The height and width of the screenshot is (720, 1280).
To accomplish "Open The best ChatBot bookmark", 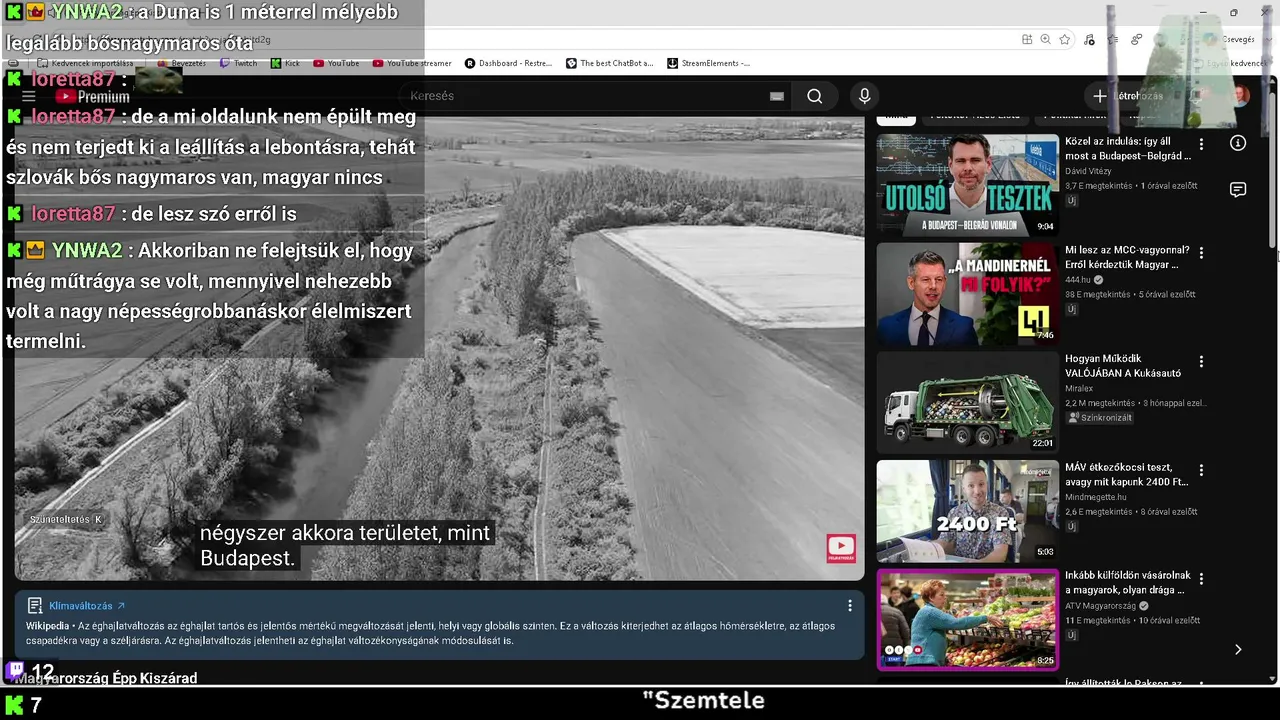I will (610, 63).
